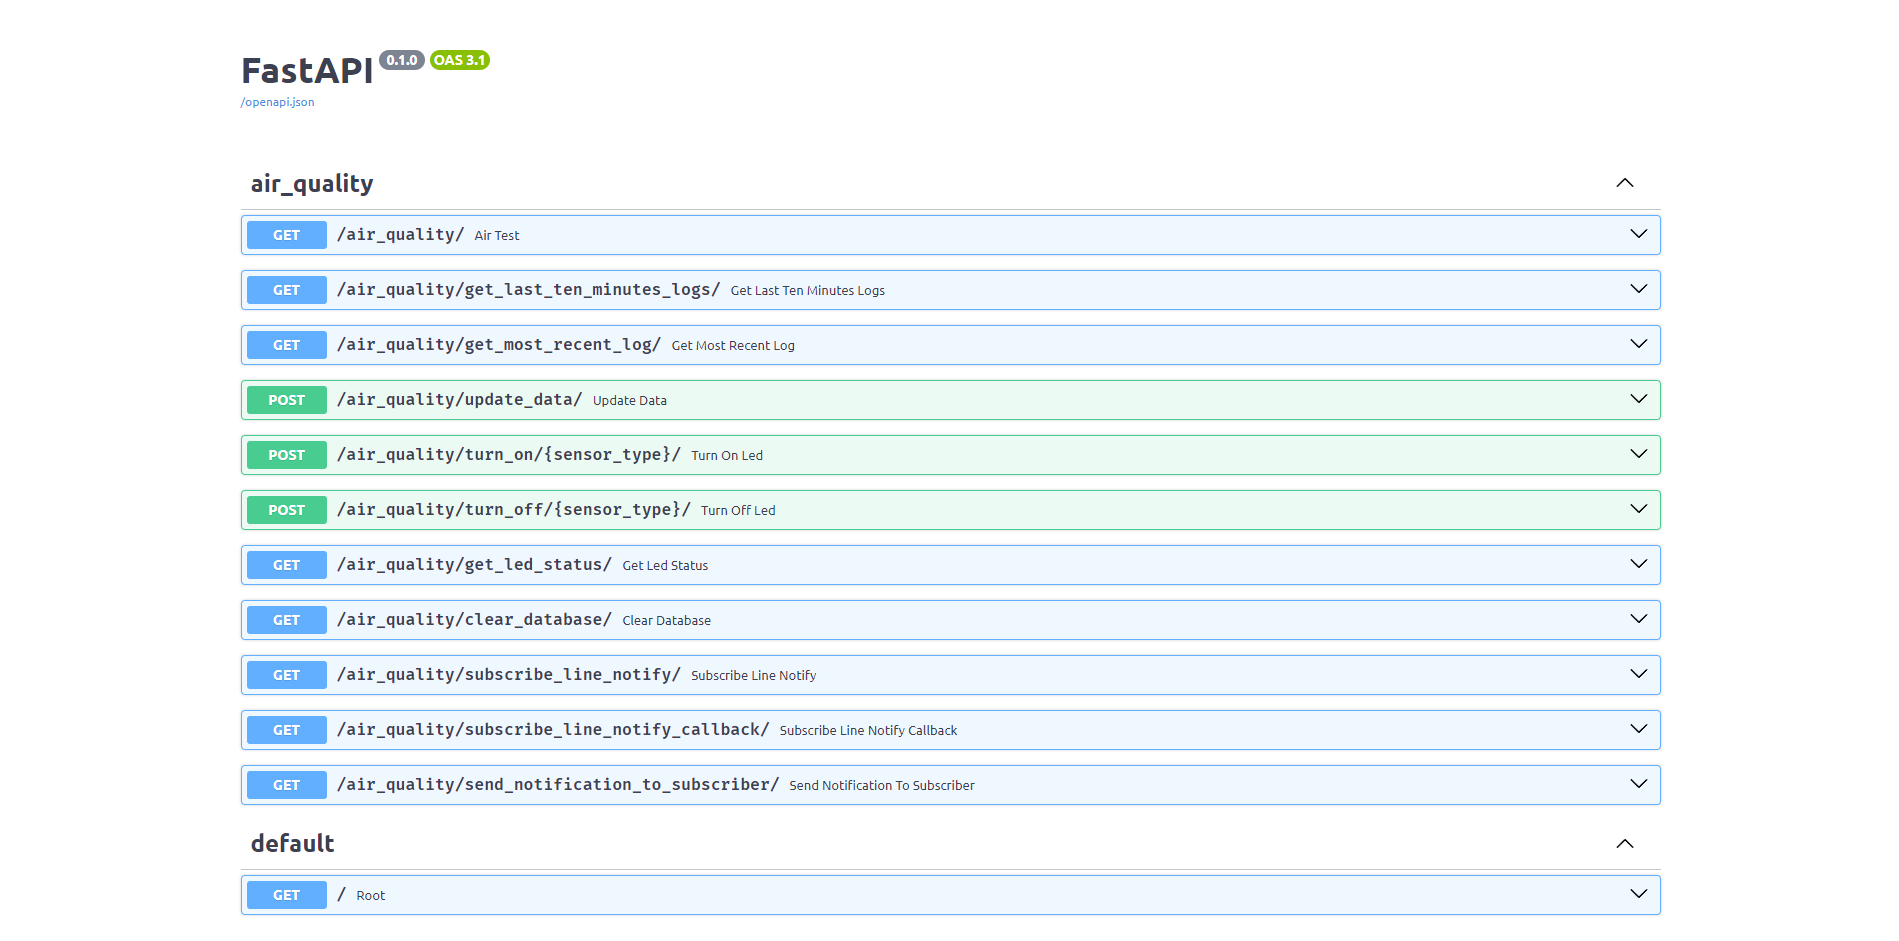Expand chevron for update_data endpoint
Screen dimensions: 1899x941
point(1638,399)
